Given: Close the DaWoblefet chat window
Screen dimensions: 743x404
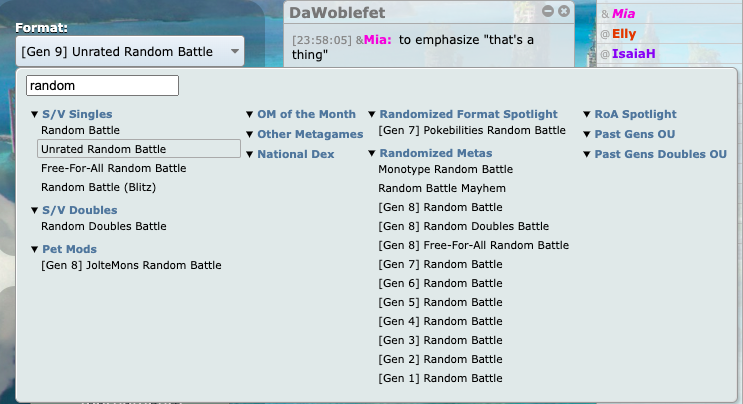Looking at the screenshot, I should coord(564,11).
